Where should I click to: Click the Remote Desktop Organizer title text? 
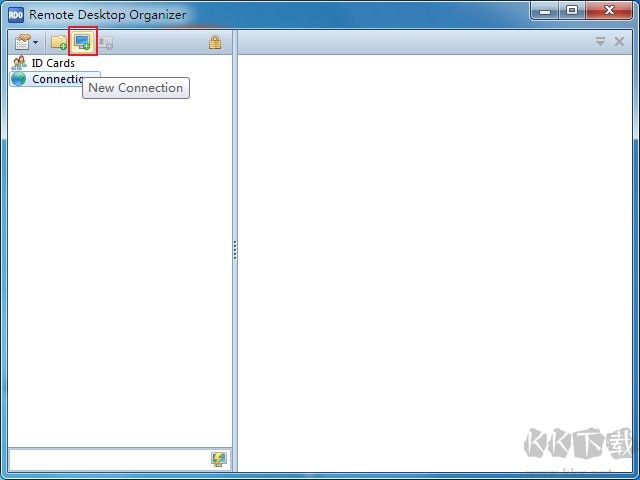tap(107, 15)
